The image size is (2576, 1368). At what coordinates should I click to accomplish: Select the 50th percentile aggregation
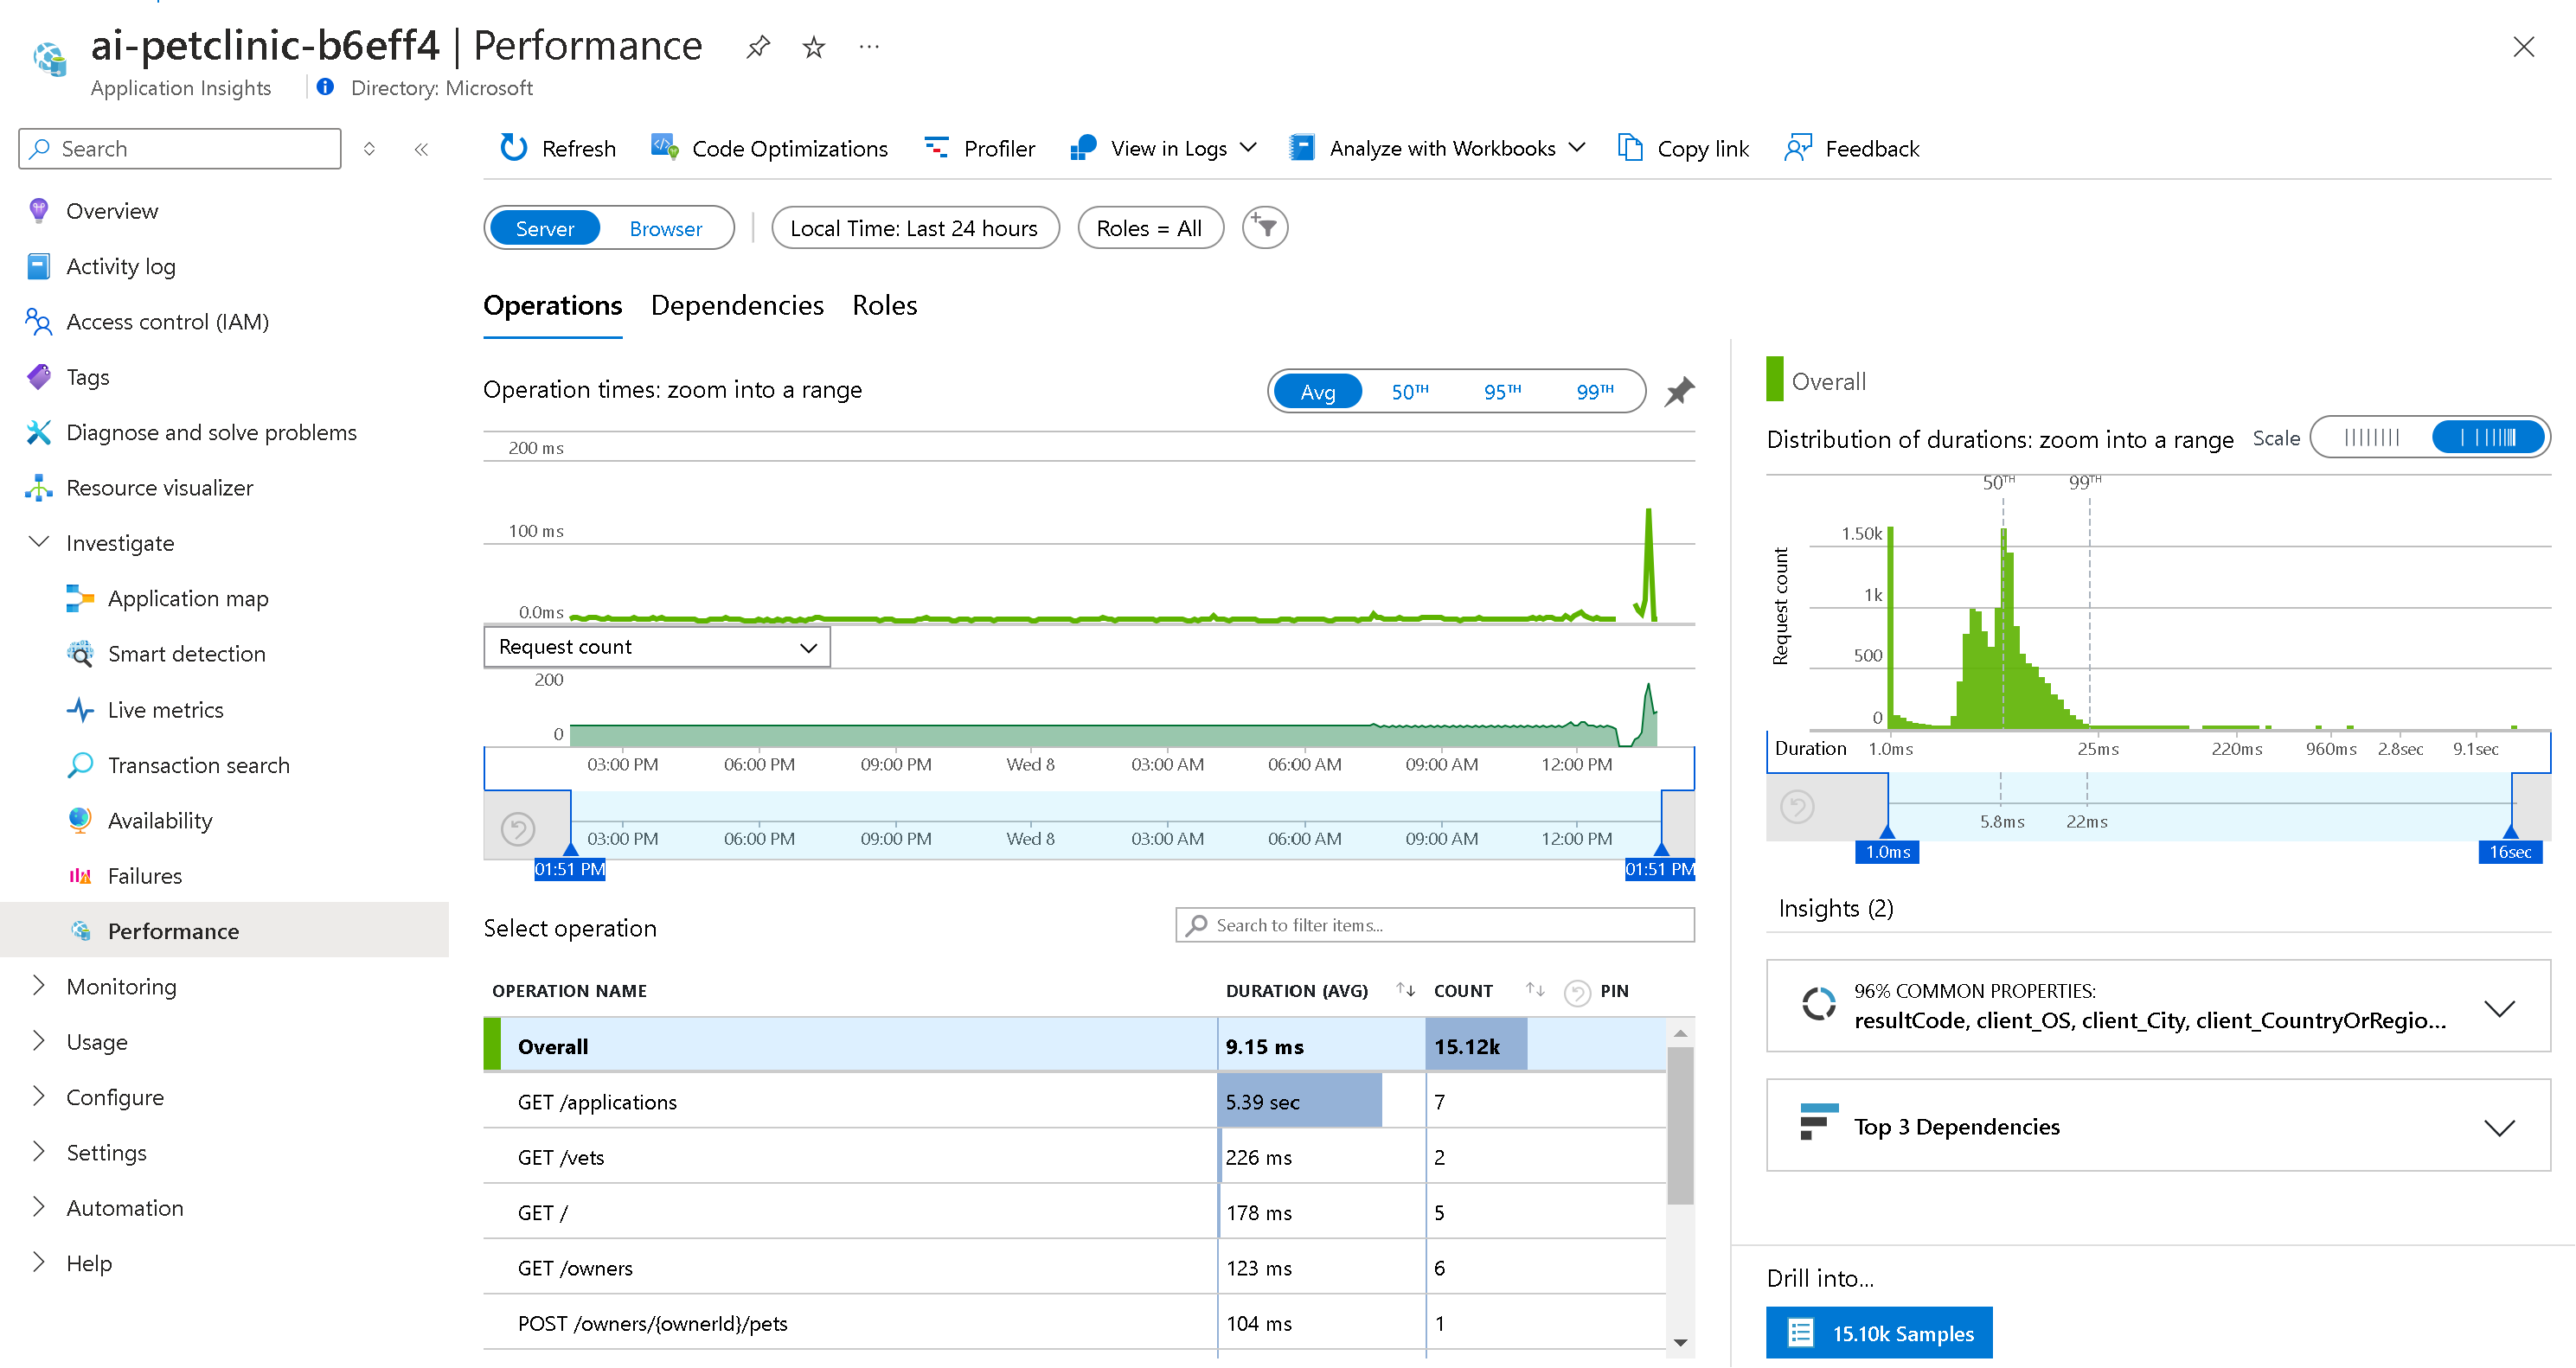pos(1410,392)
